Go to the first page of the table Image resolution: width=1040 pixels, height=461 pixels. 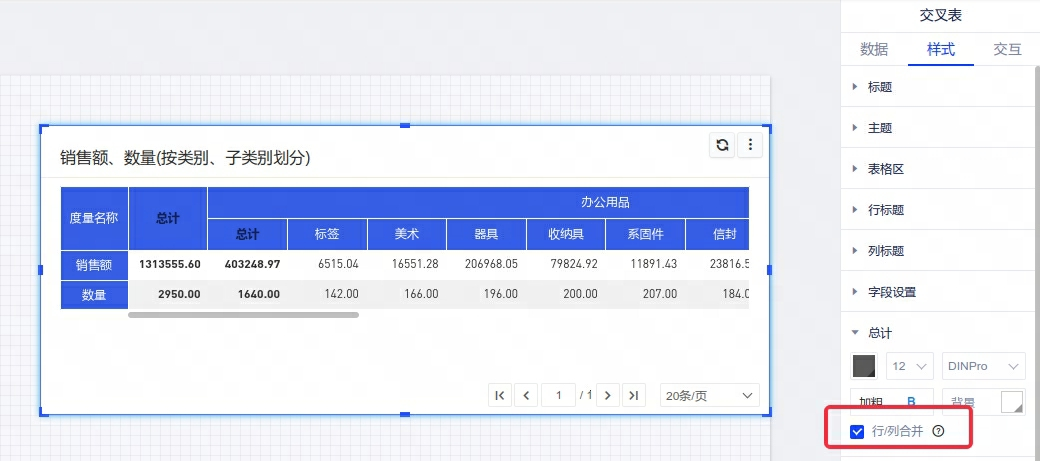coord(500,395)
